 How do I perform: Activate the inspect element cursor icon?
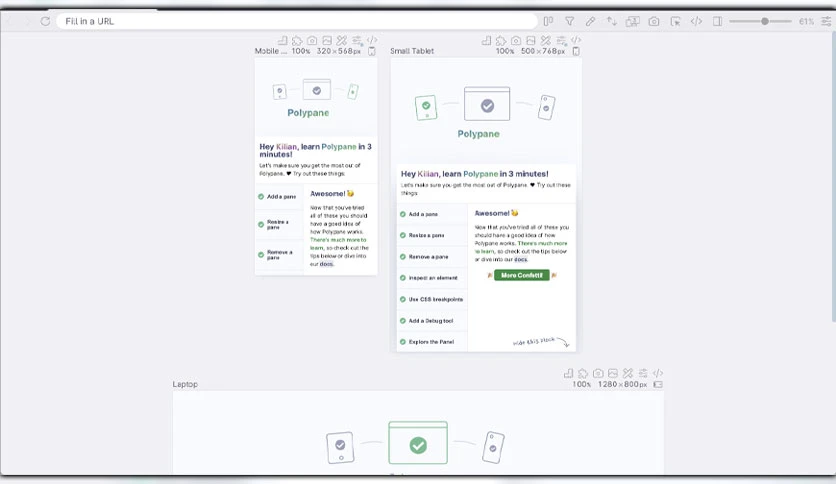[675, 21]
